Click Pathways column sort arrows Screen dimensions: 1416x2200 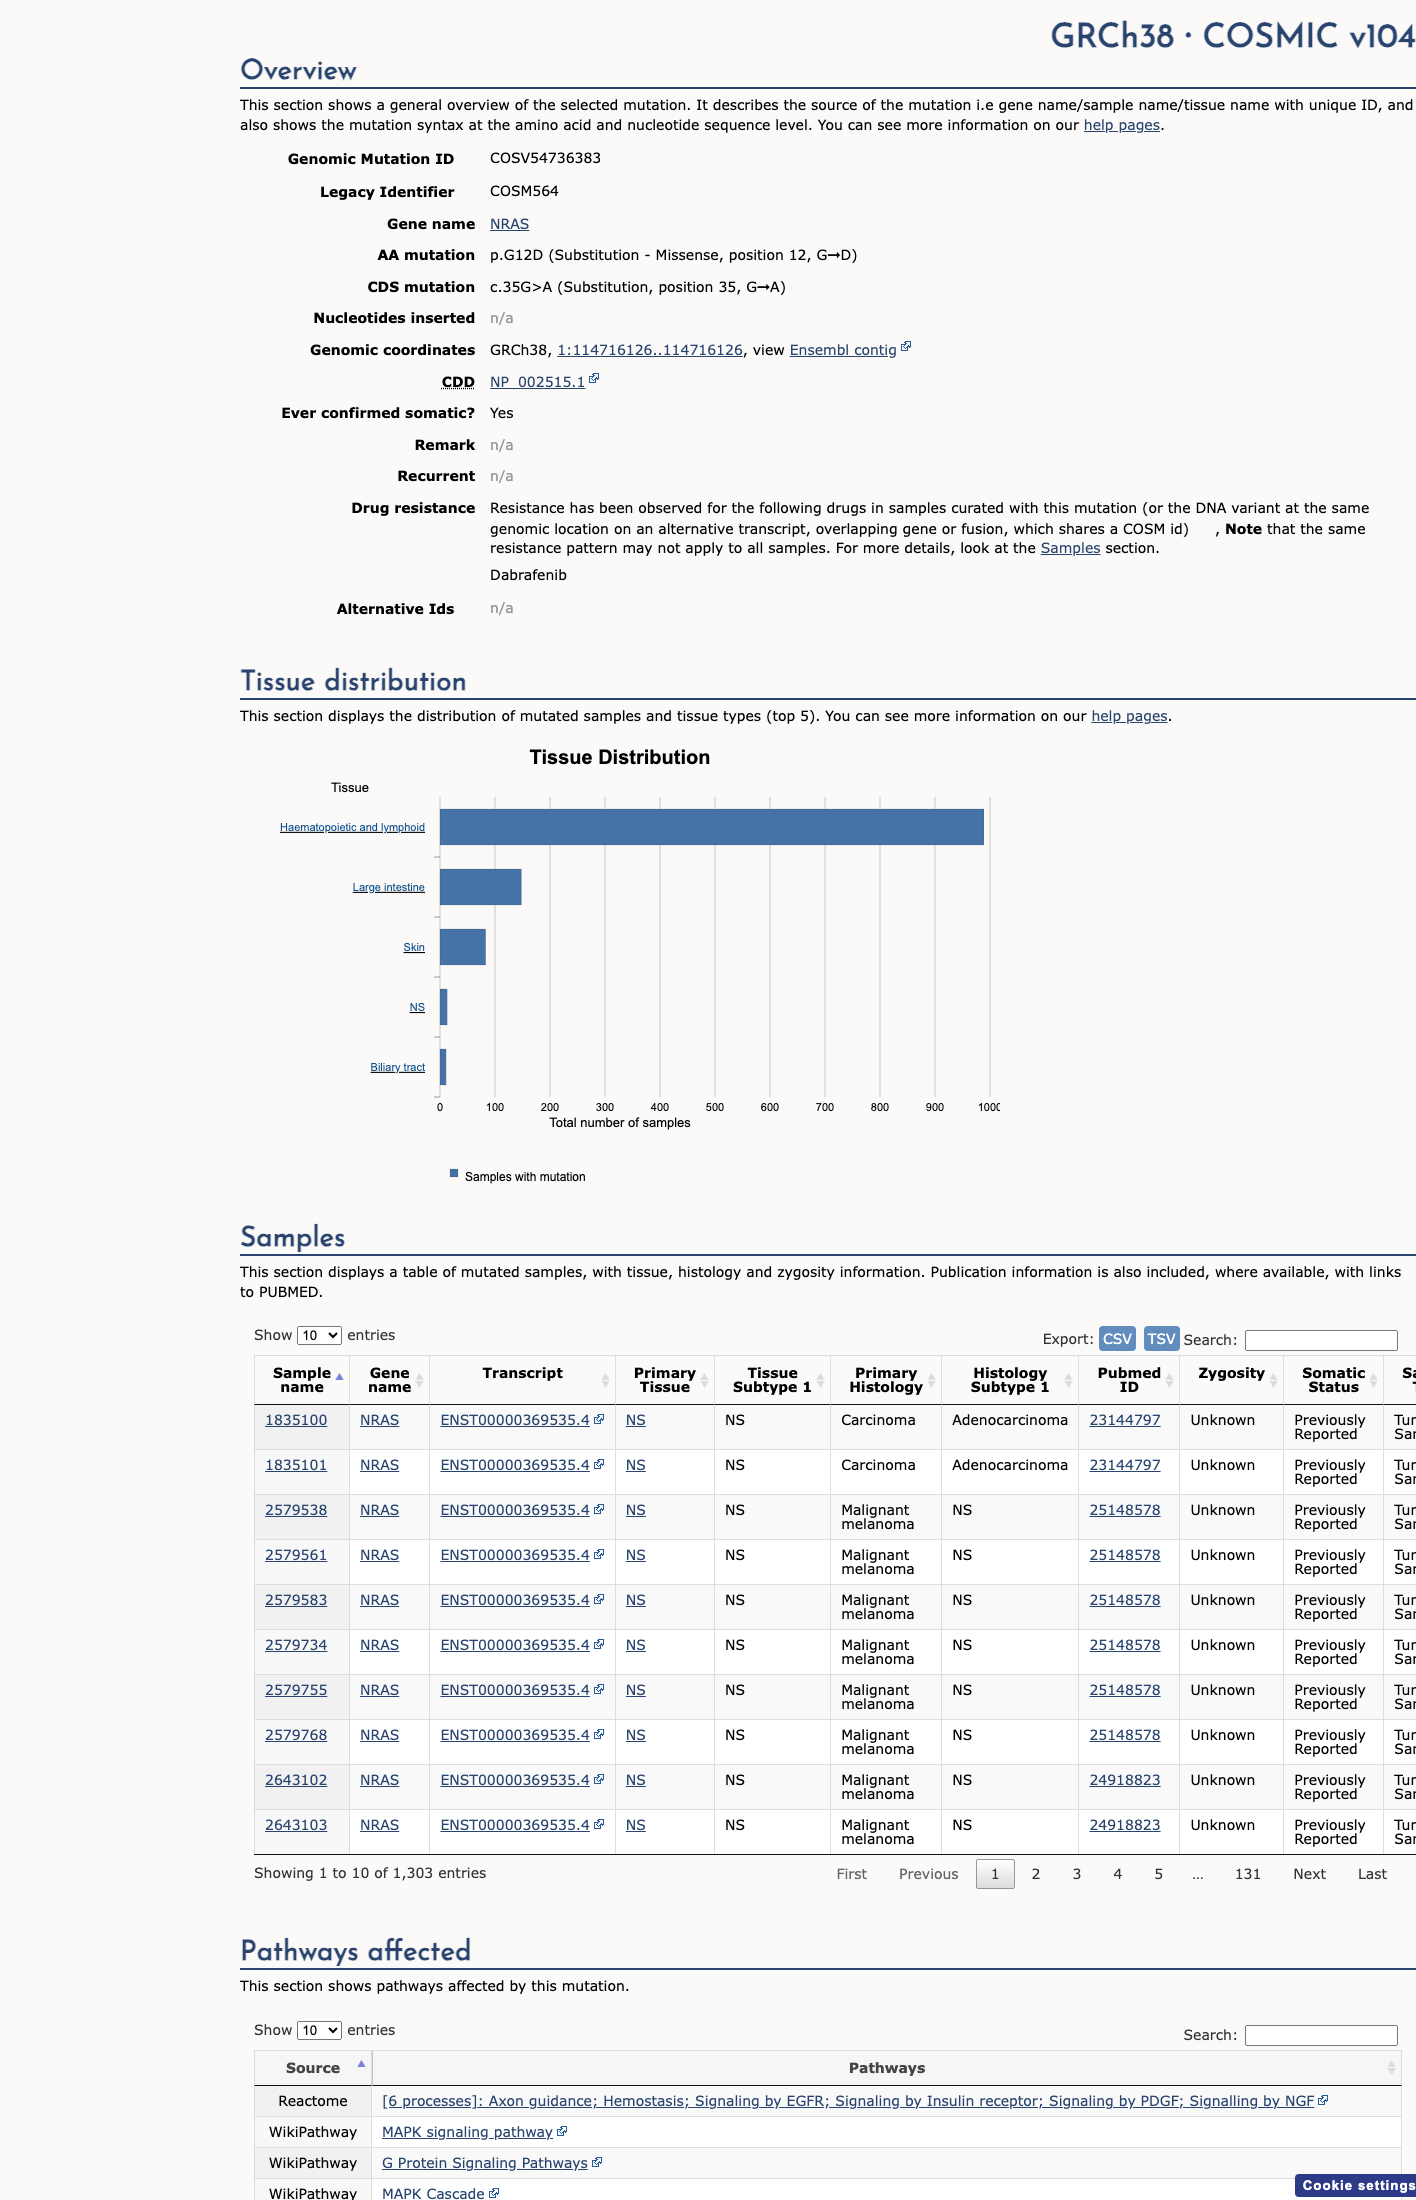pyautogui.click(x=1391, y=2067)
